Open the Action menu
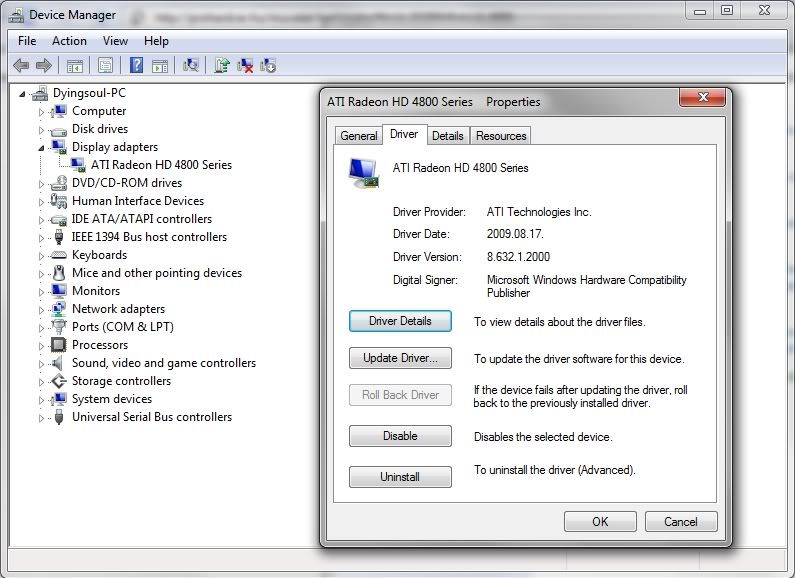The width and height of the screenshot is (795, 578). pos(69,41)
